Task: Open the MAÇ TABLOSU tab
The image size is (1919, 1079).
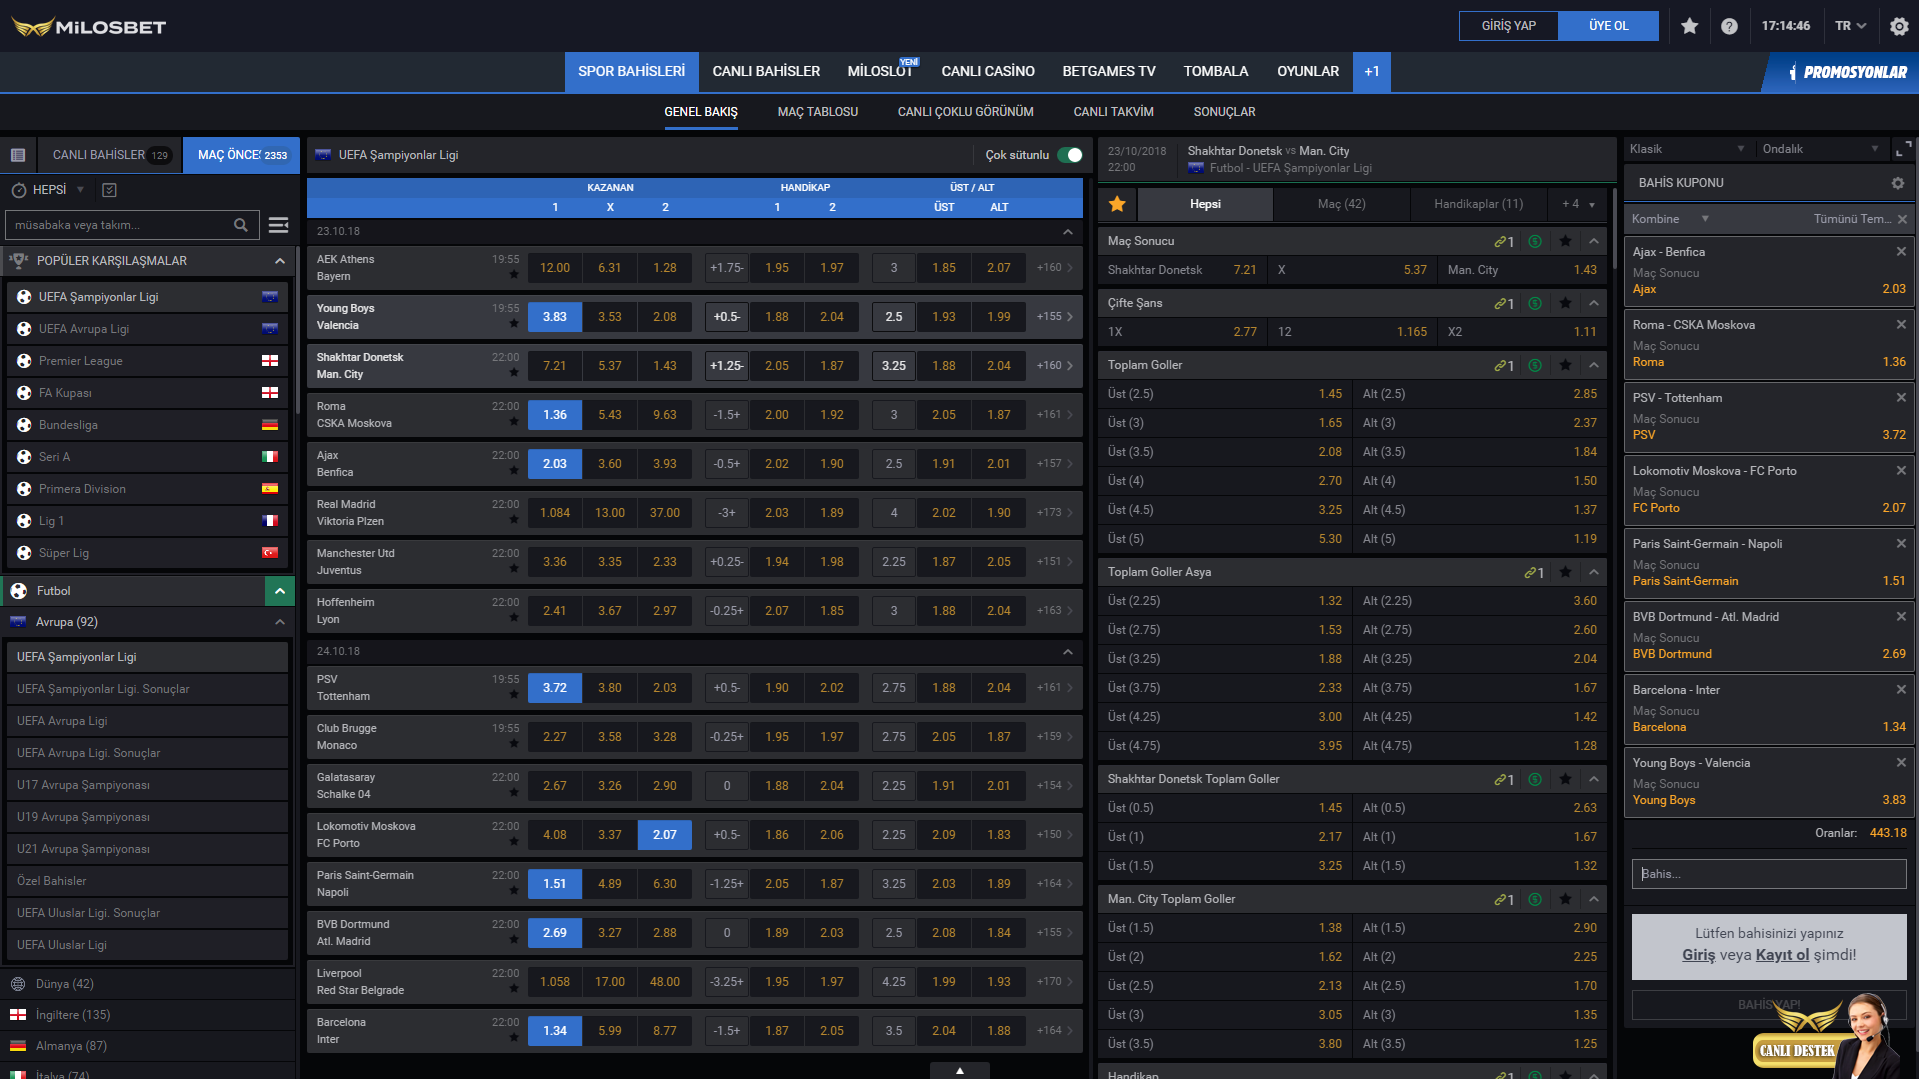Action: tap(817, 112)
